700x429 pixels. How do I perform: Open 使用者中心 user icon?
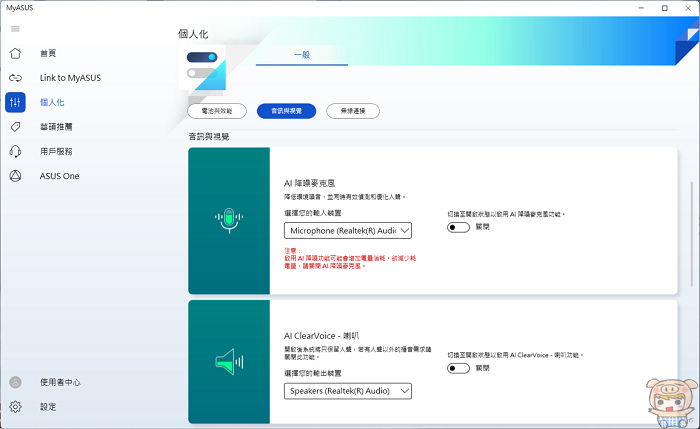tap(15, 382)
